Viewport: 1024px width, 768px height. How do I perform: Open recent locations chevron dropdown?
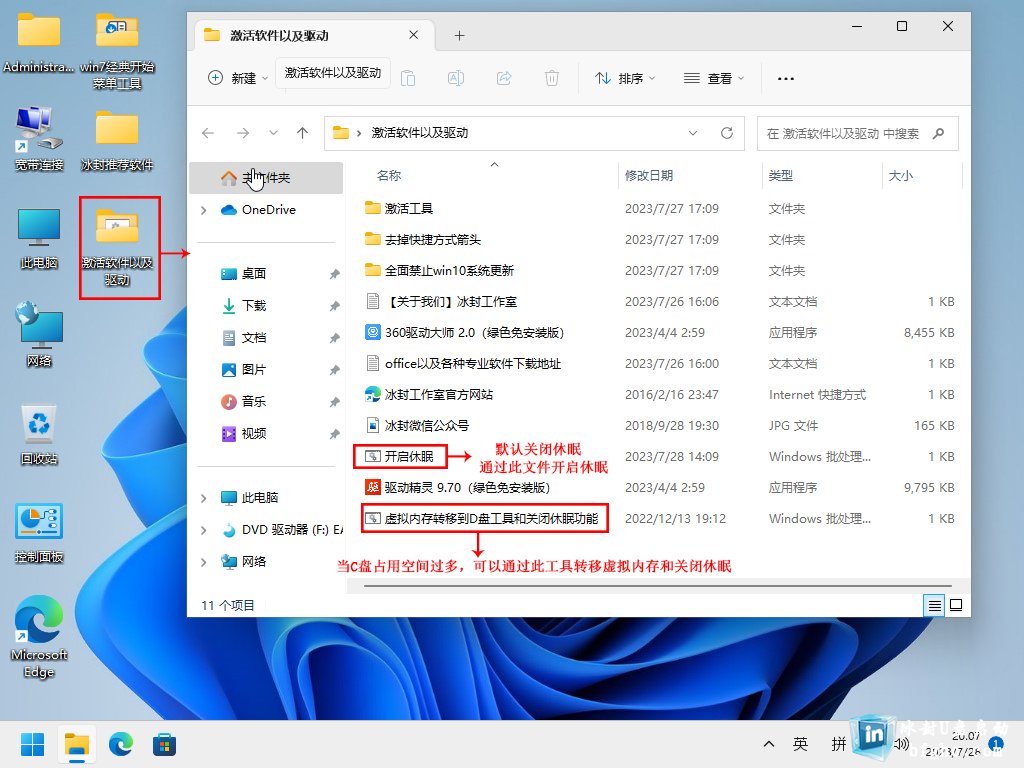click(274, 133)
